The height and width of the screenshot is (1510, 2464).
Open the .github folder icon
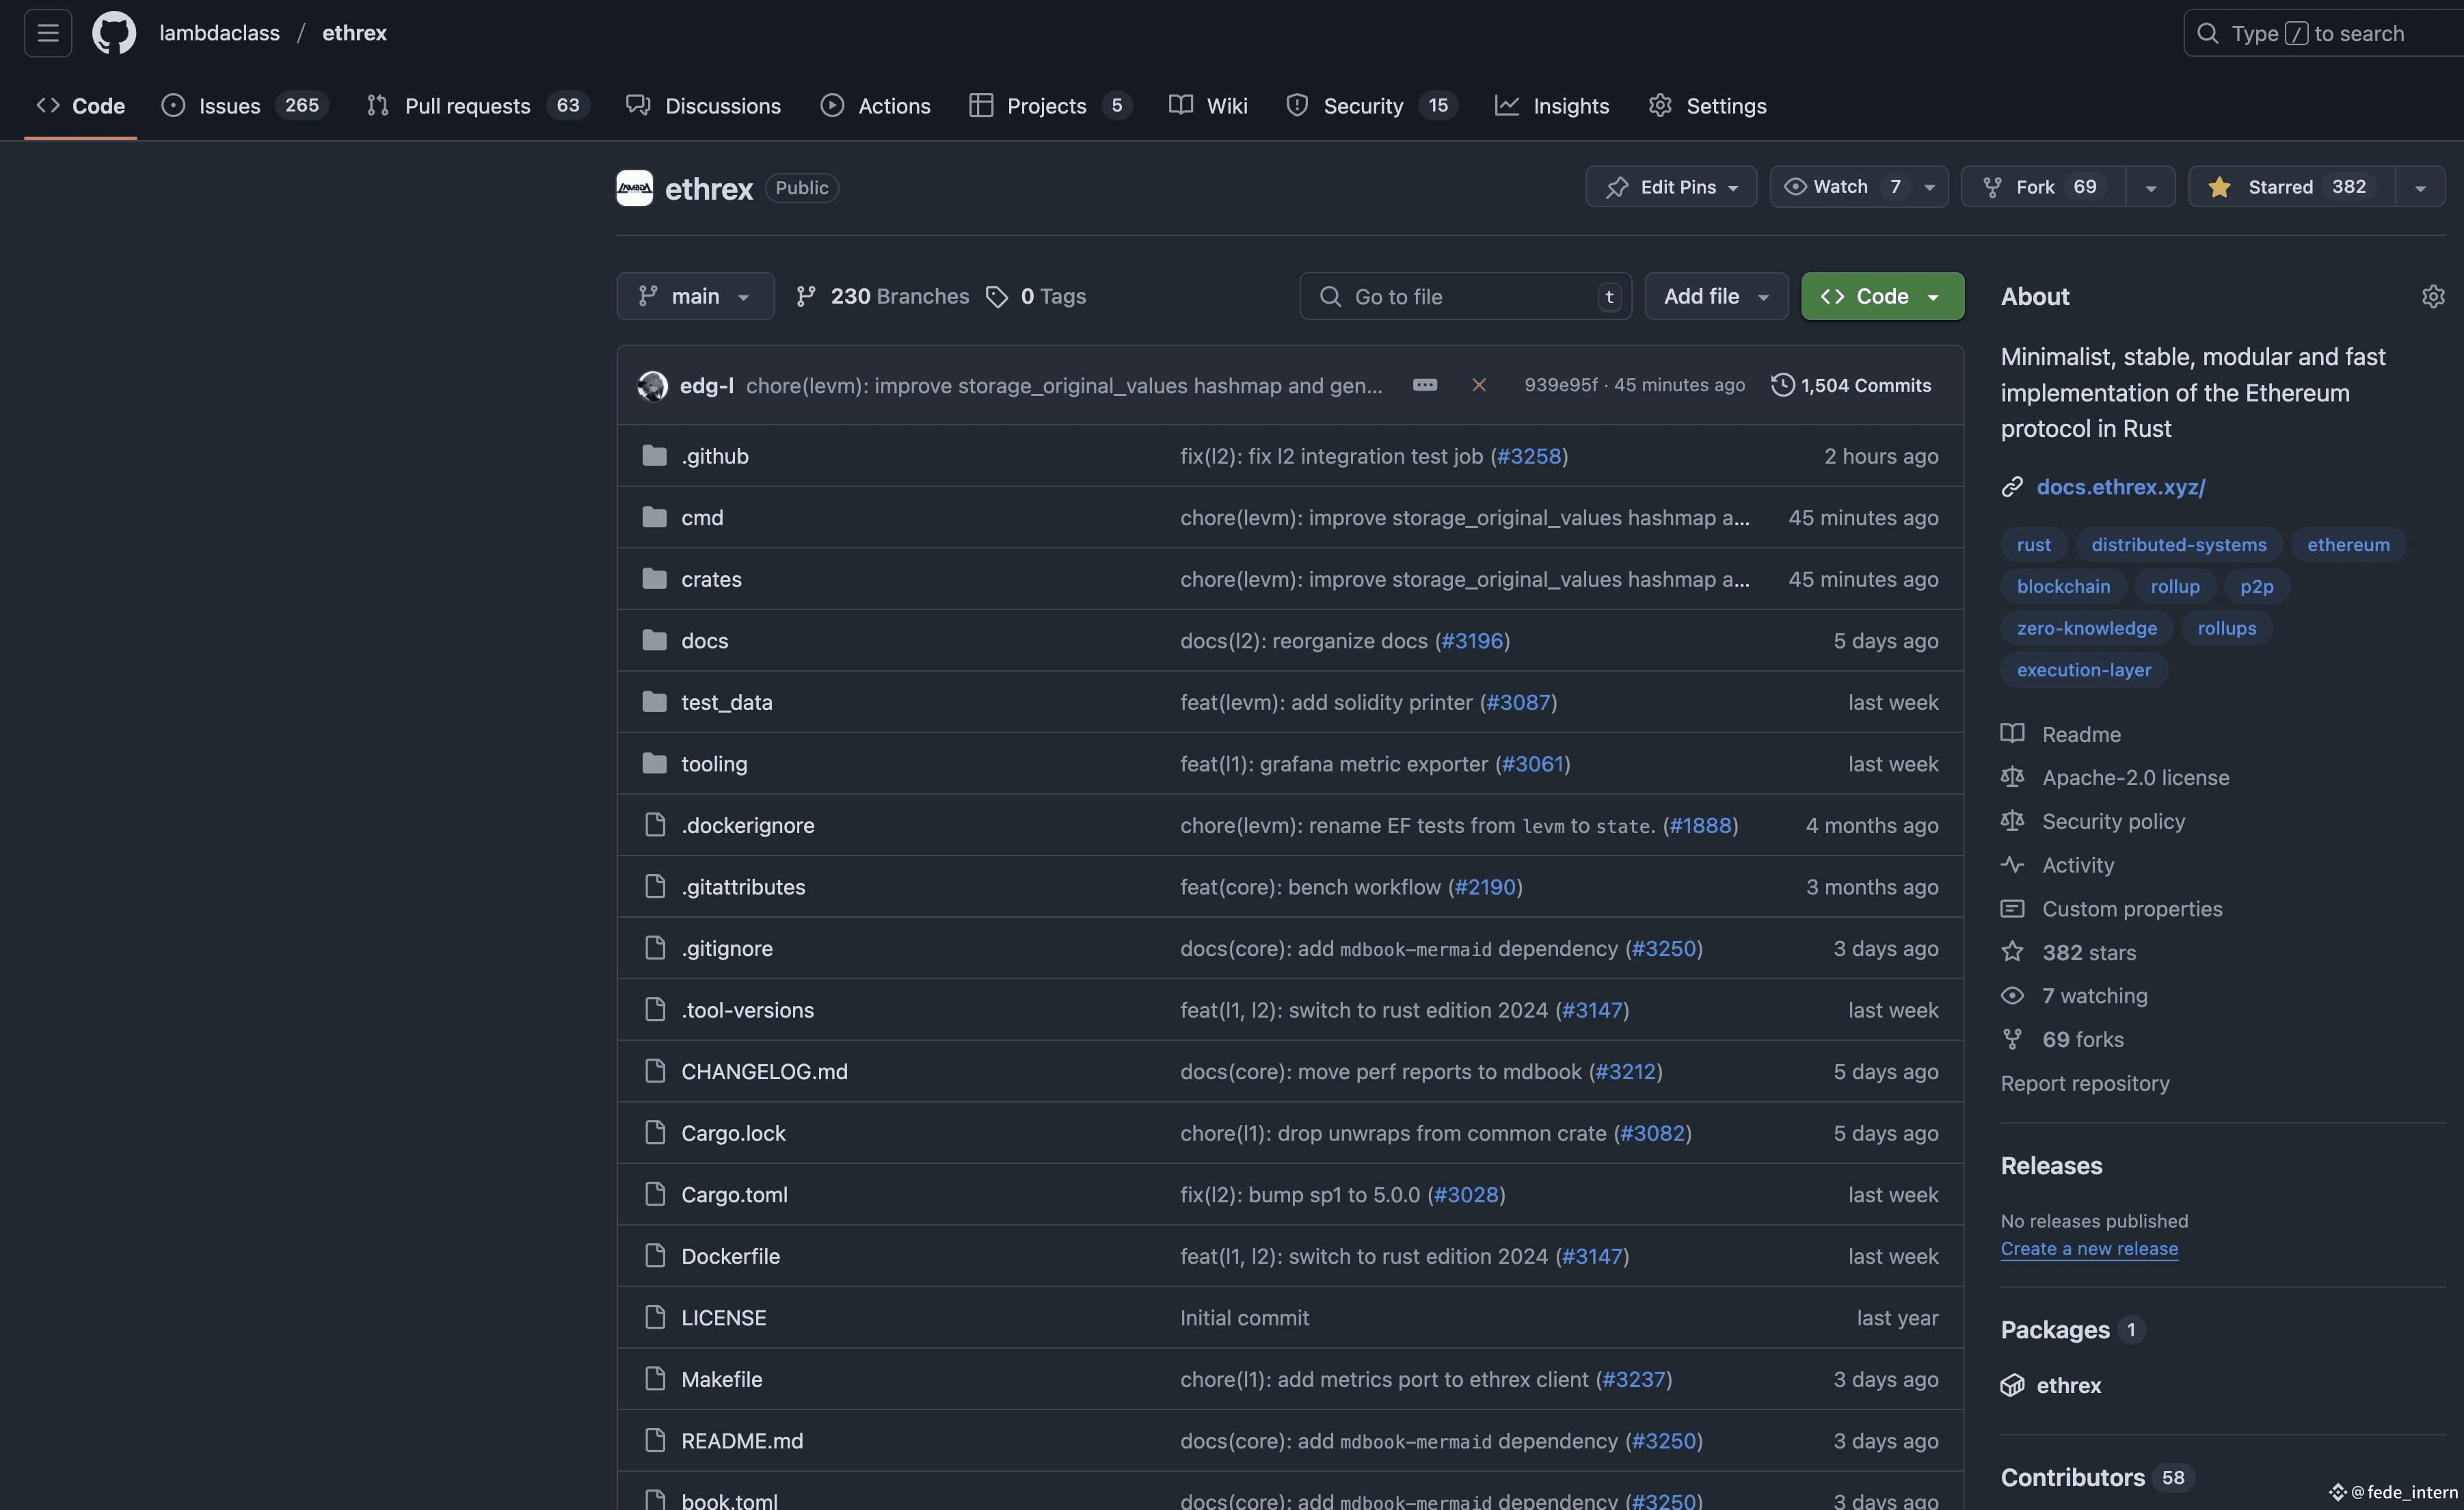pyautogui.click(x=655, y=456)
